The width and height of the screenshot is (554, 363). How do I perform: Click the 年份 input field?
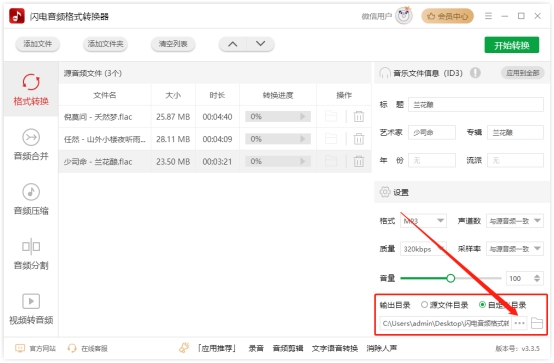coord(432,160)
